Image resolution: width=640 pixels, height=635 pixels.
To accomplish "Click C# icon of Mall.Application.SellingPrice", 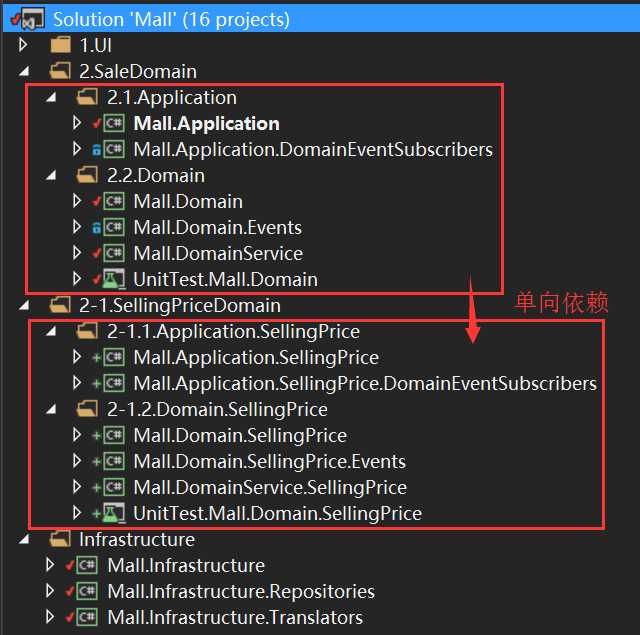I will (114, 357).
